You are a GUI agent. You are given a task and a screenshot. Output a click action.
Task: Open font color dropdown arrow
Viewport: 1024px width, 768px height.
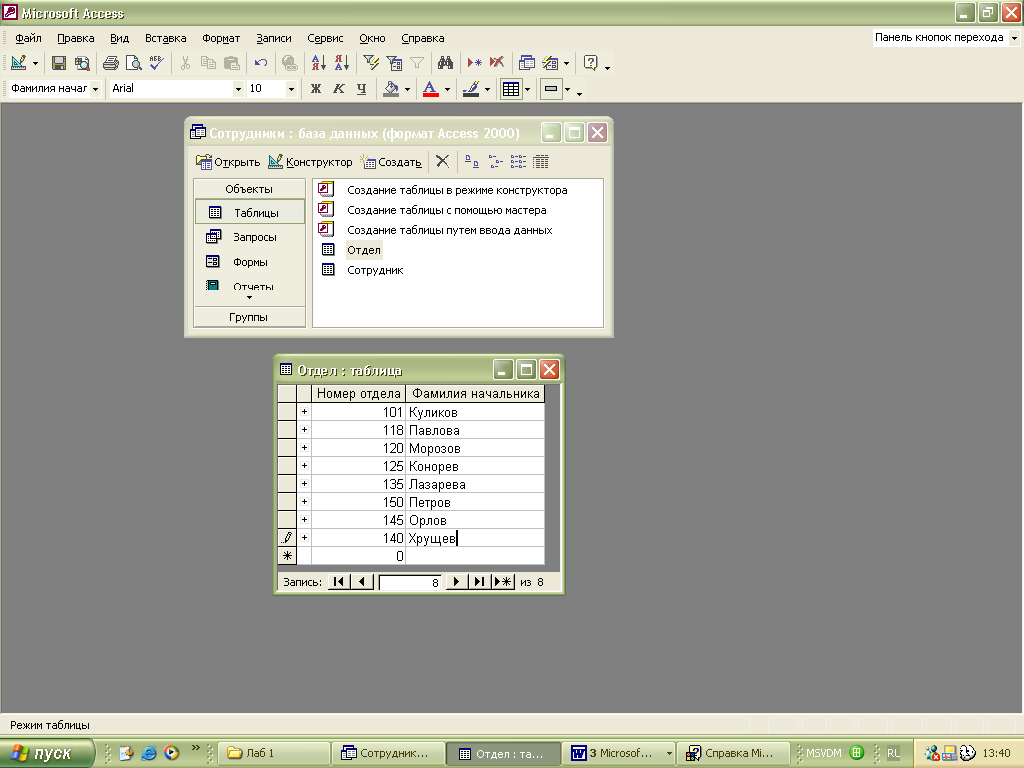click(447, 89)
